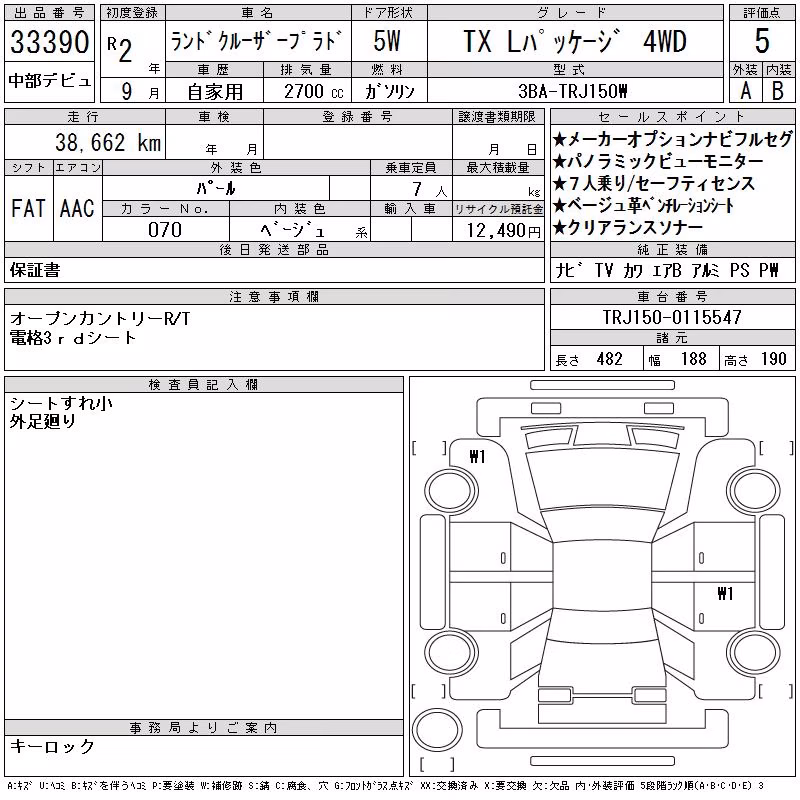Select seating capacity 7人
This screenshot has height=800, width=800.
point(429,190)
